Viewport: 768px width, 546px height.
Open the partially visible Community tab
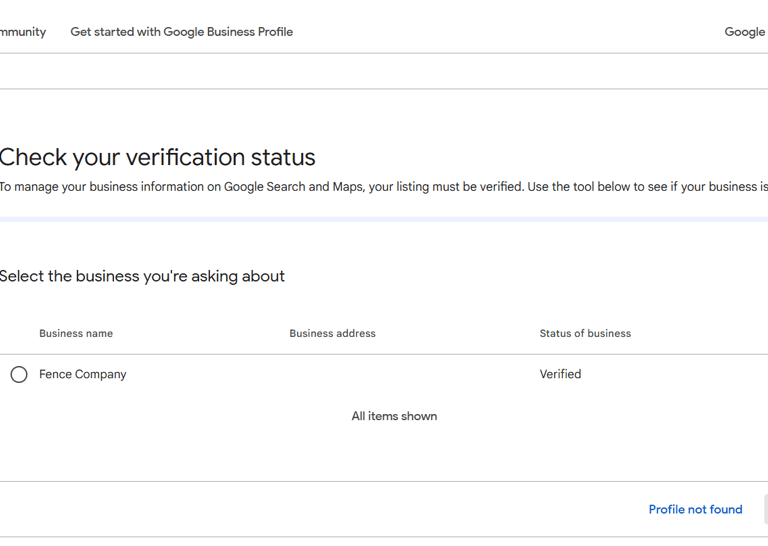coord(22,32)
